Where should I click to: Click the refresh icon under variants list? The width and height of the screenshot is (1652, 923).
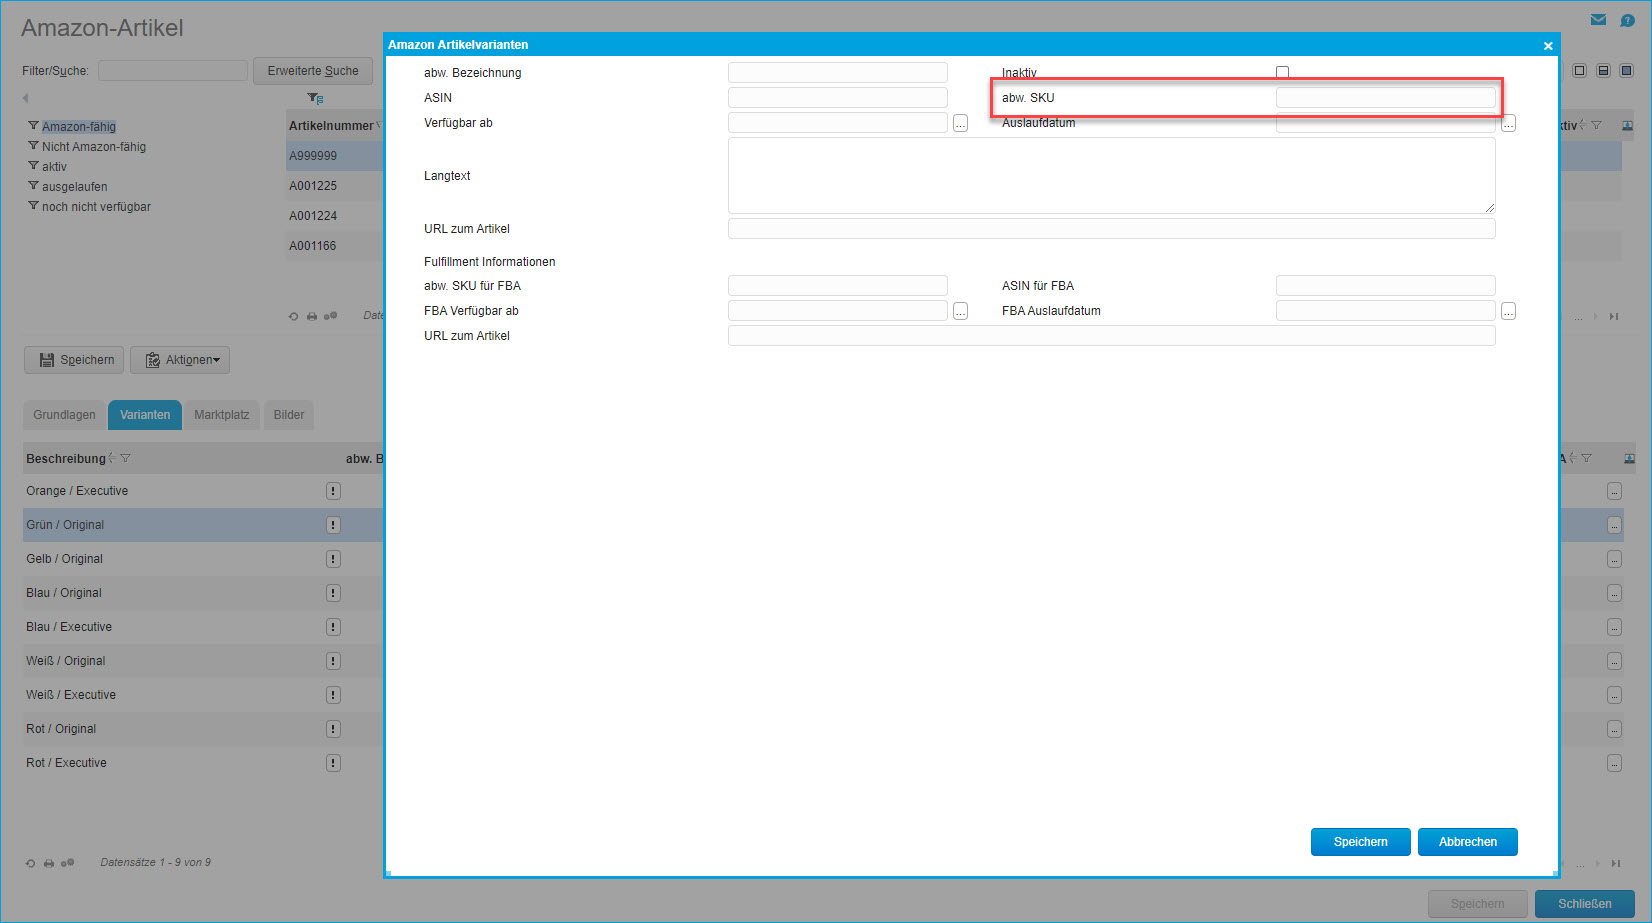(x=31, y=863)
